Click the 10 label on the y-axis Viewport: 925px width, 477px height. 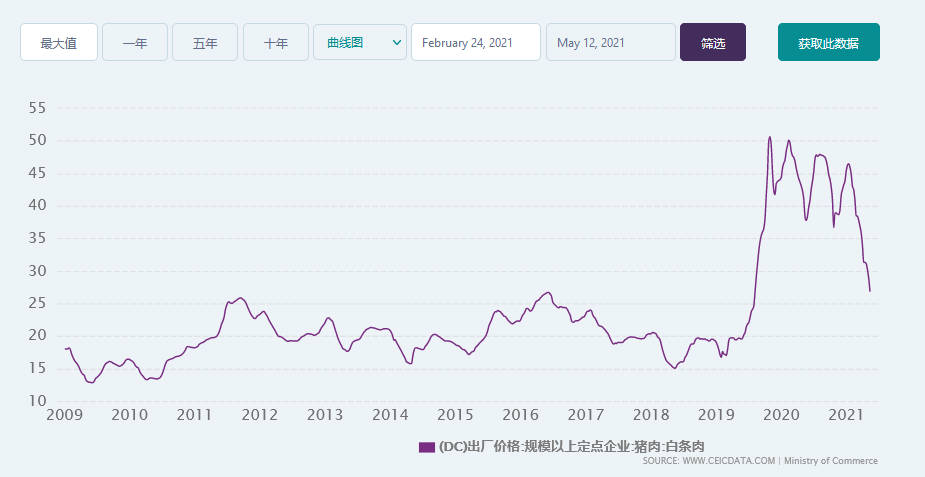point(36,401)
